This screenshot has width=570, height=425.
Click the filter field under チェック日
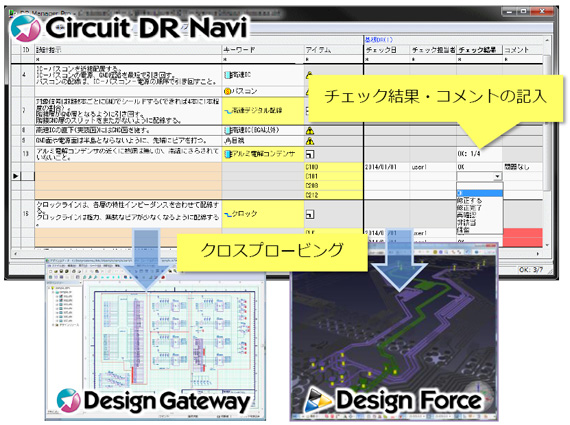point(387,59)
